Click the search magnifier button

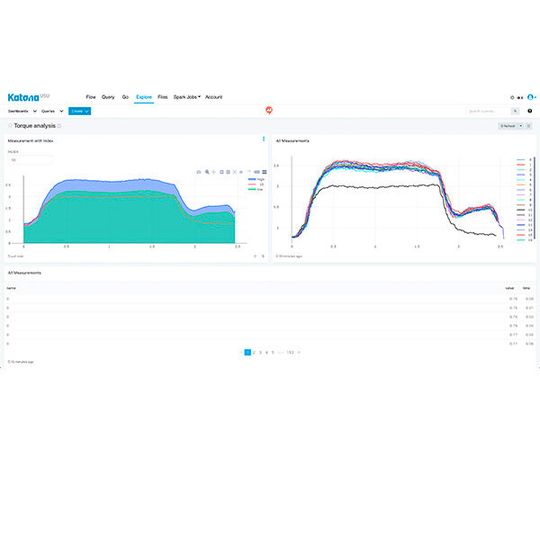(x=515, y=111)
